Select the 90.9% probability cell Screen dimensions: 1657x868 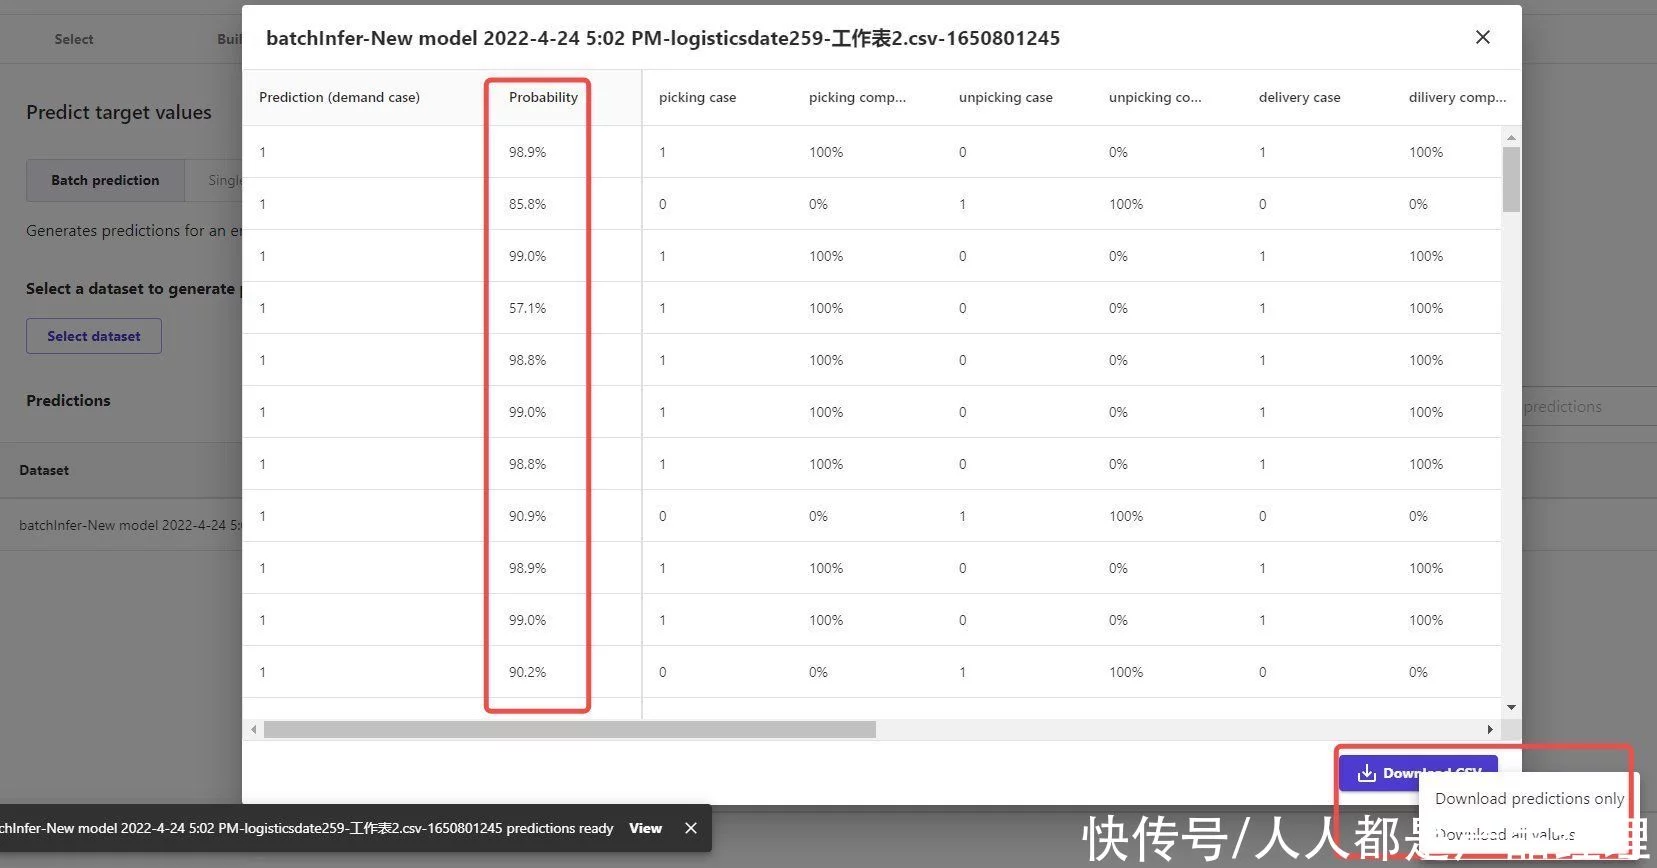(527, 516)
